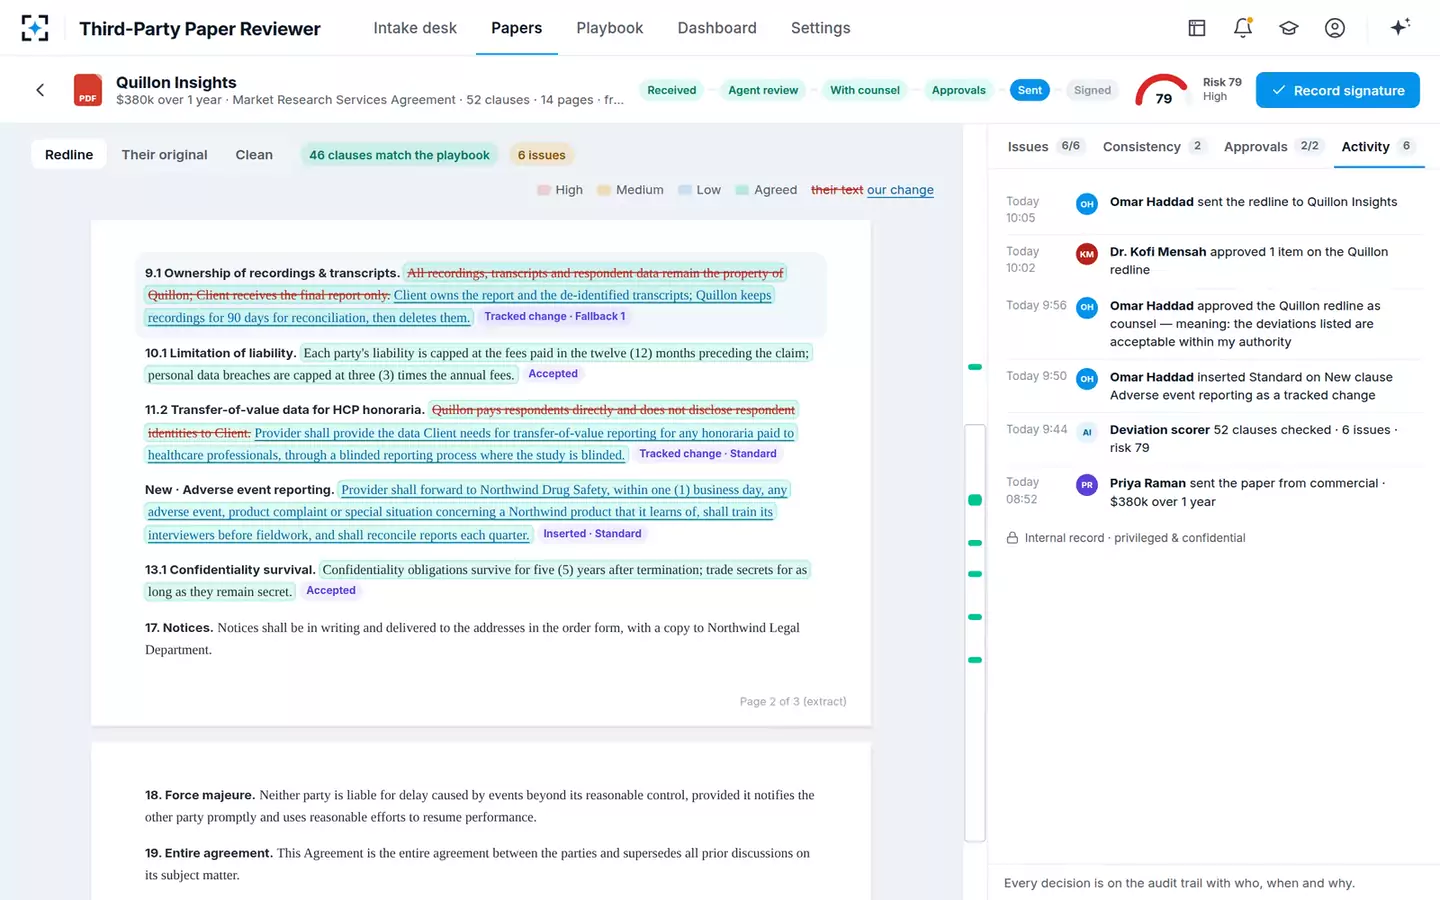Click the OH avatar on the 10:05 entry
Image resolution: width=1440 pixels, height=900 pixels.
tap(1087, 204)
